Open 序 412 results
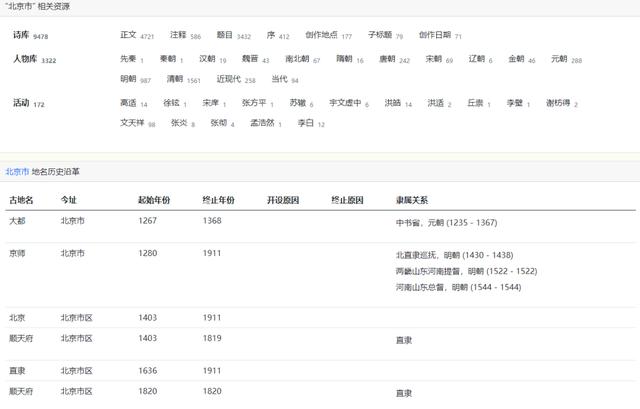This screenshot has width=640, height=409. point(278,35)
